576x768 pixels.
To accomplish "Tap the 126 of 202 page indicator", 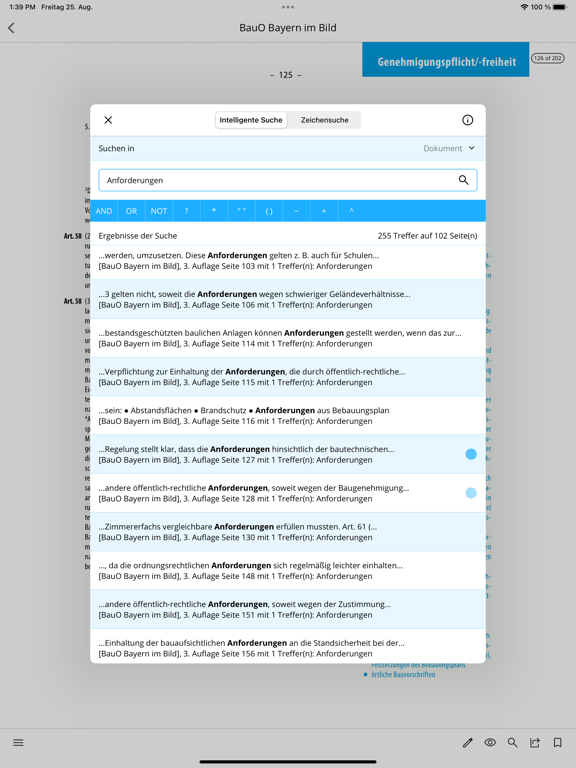I will [548, 58].
